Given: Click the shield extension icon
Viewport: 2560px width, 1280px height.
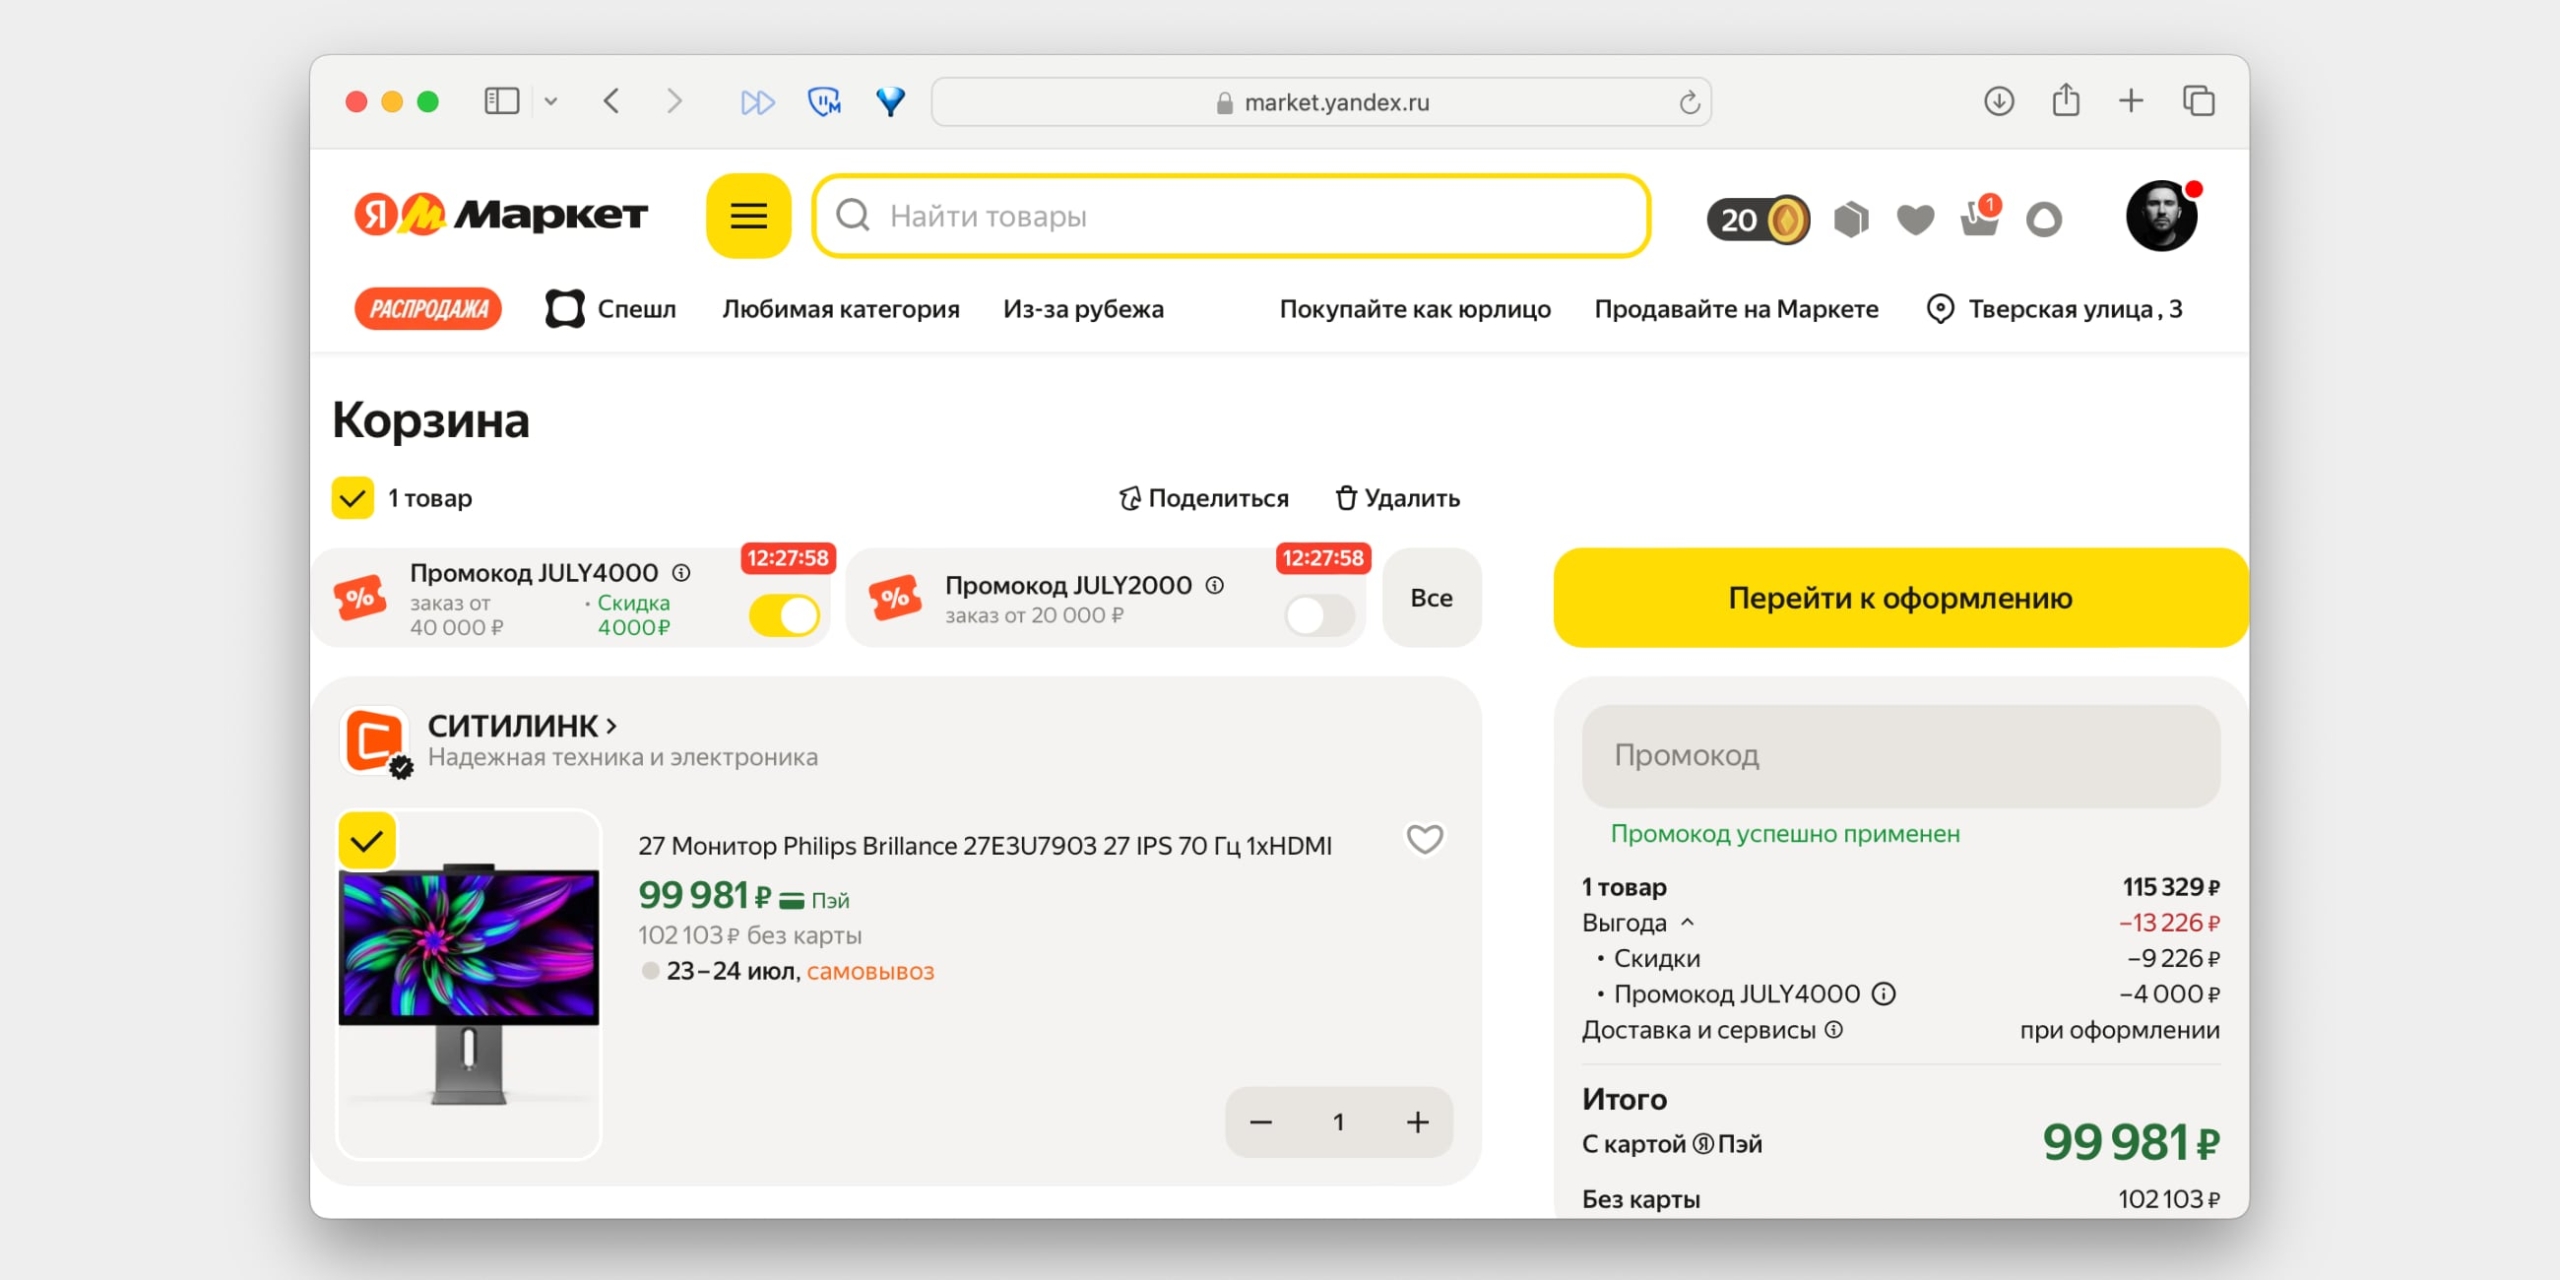Looking at the screenshot, I should coord(824,101).
